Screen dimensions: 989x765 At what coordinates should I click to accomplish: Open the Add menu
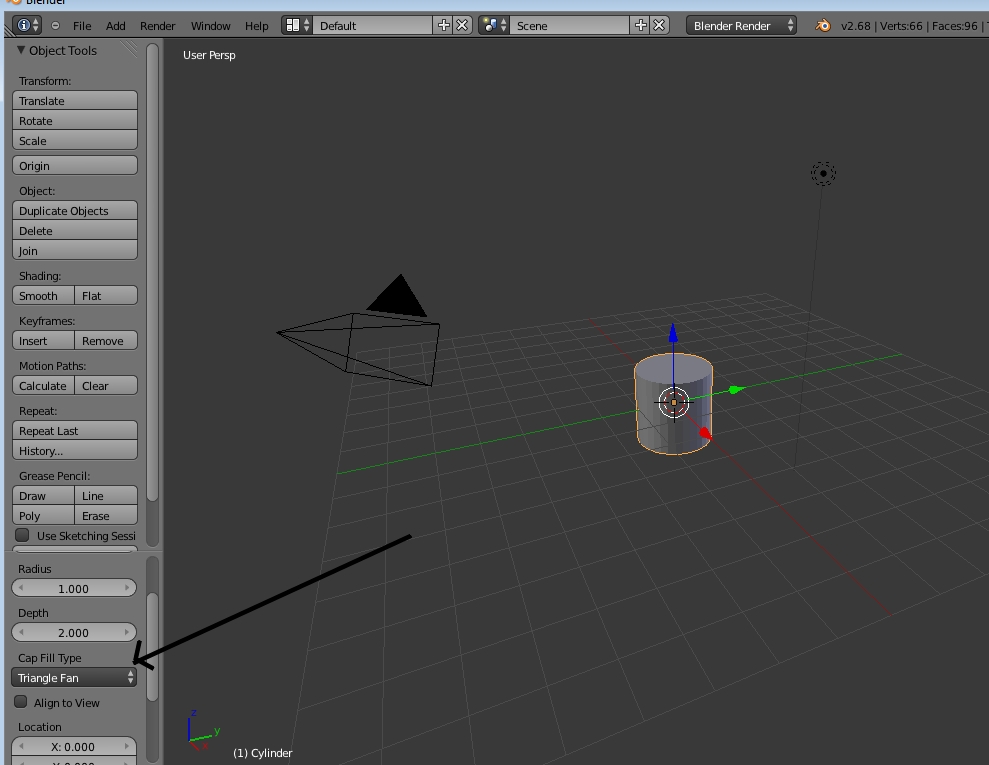tap(115, 26)
